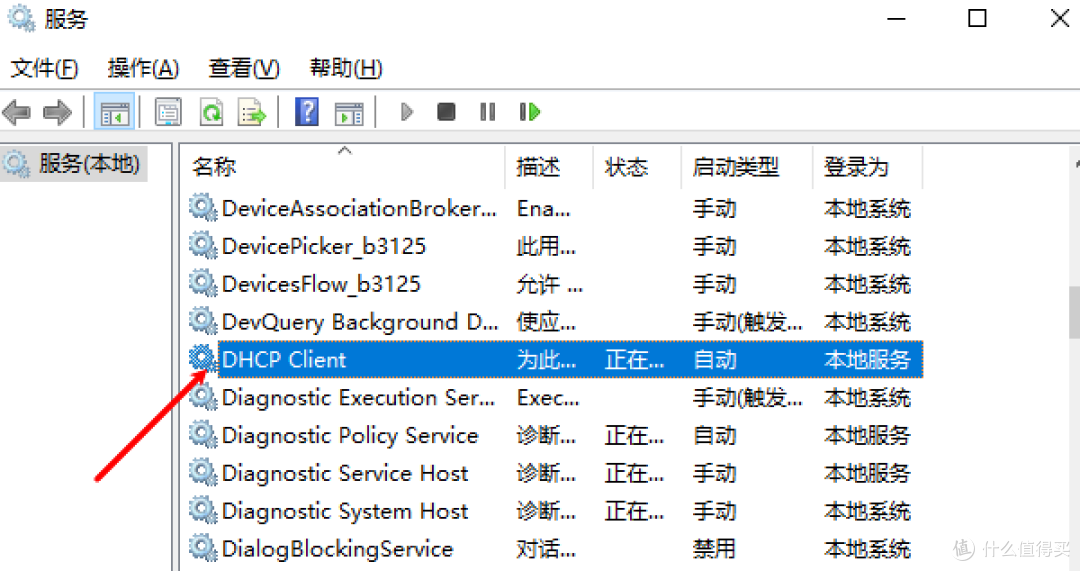Click the Start Service play icon
This screenshot has width=1080, height=571.
tap(406, 112)
